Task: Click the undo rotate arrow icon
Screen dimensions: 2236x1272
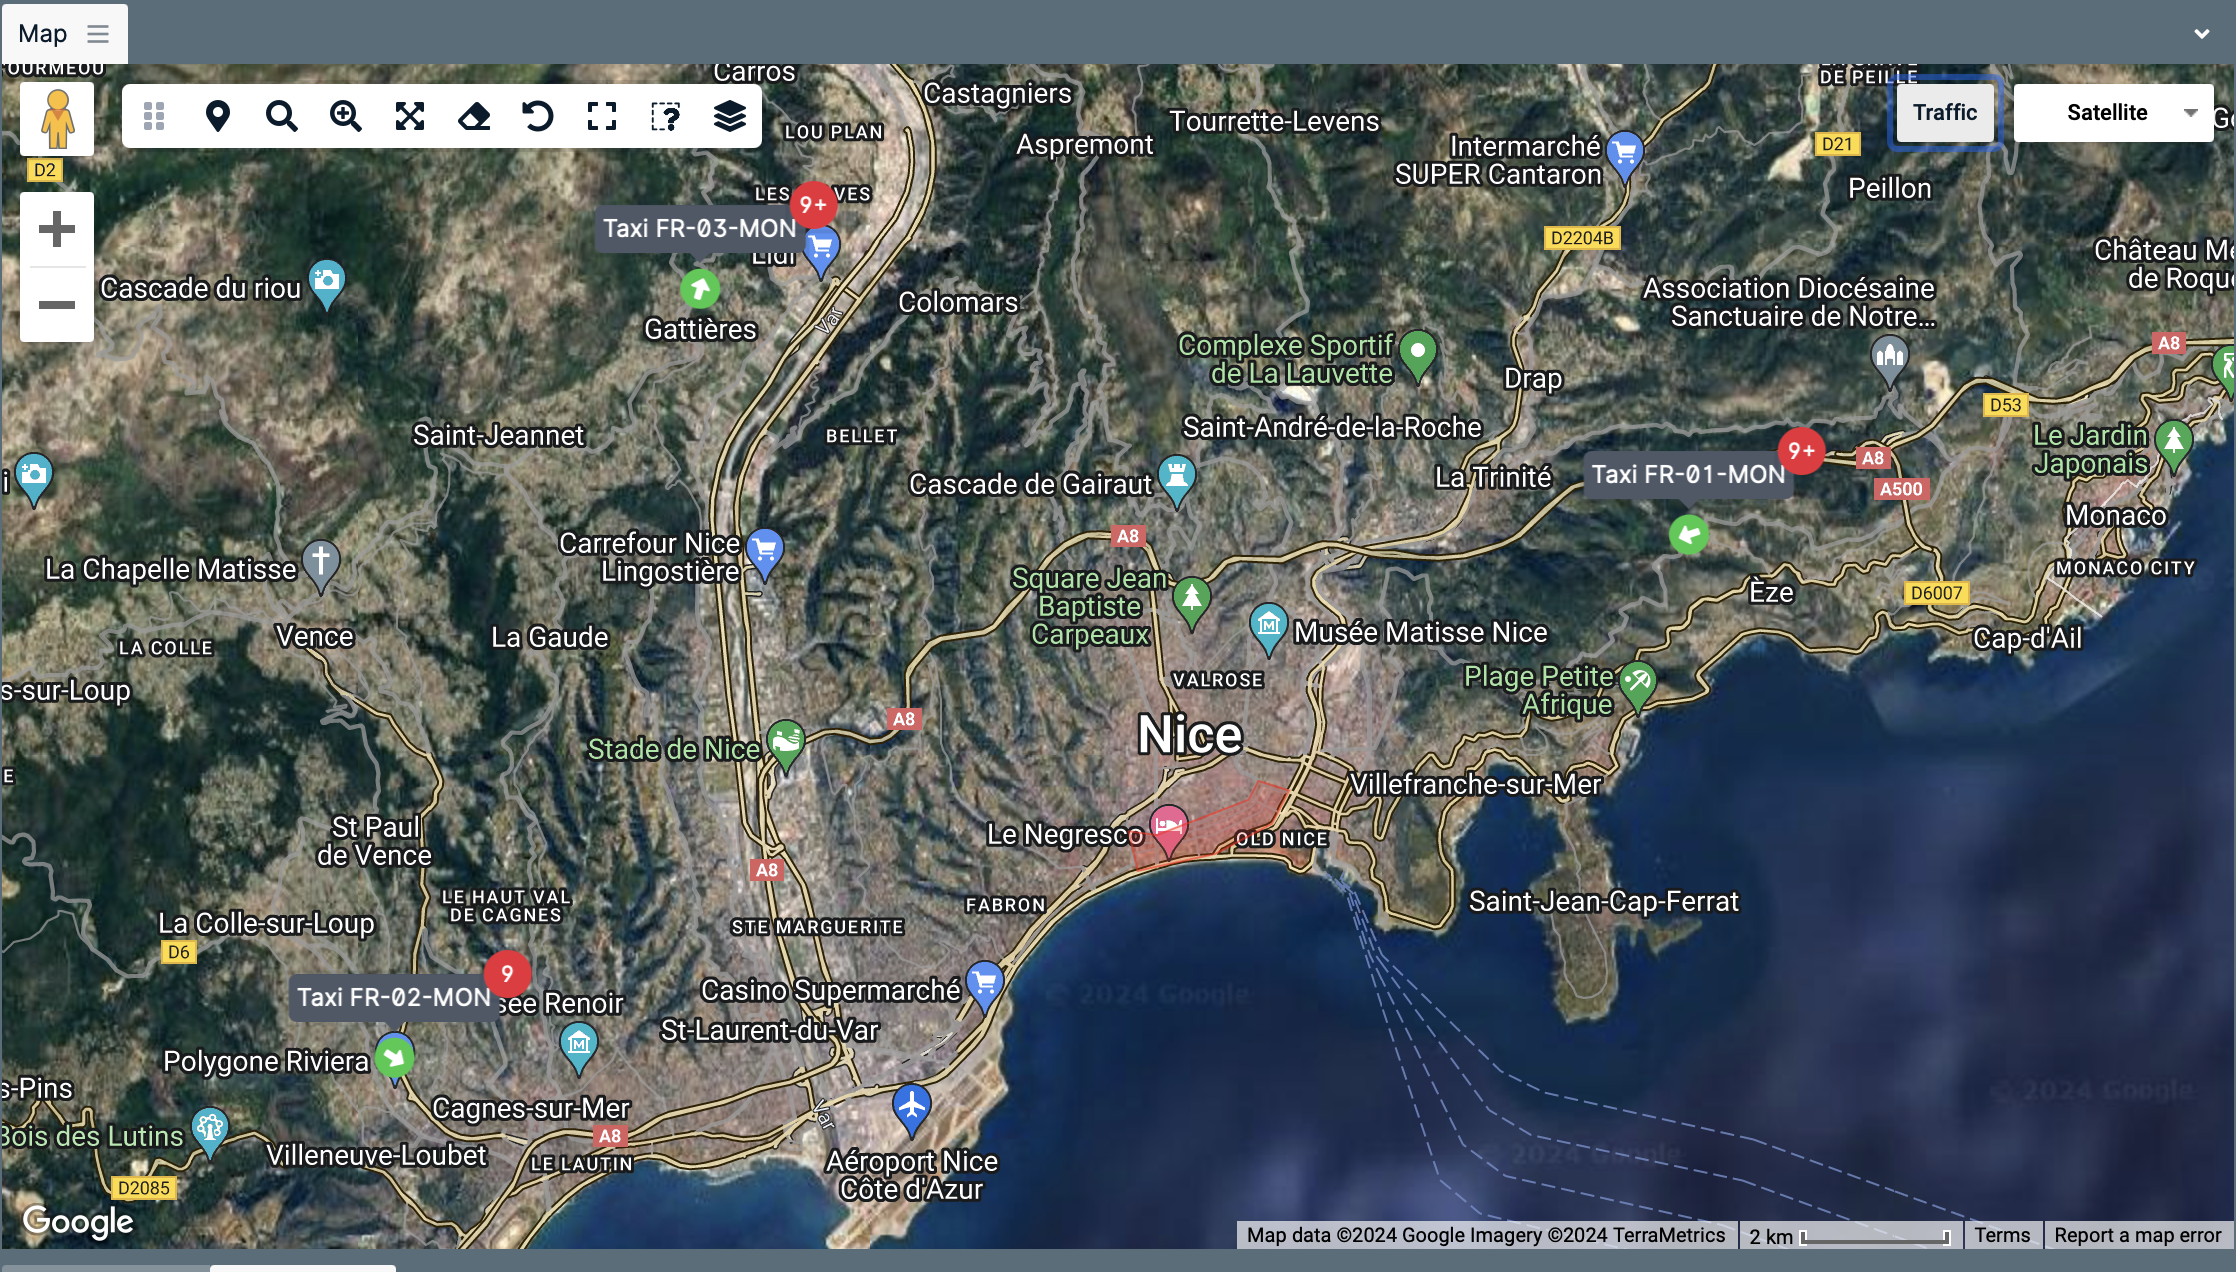Action: [538, 117]
